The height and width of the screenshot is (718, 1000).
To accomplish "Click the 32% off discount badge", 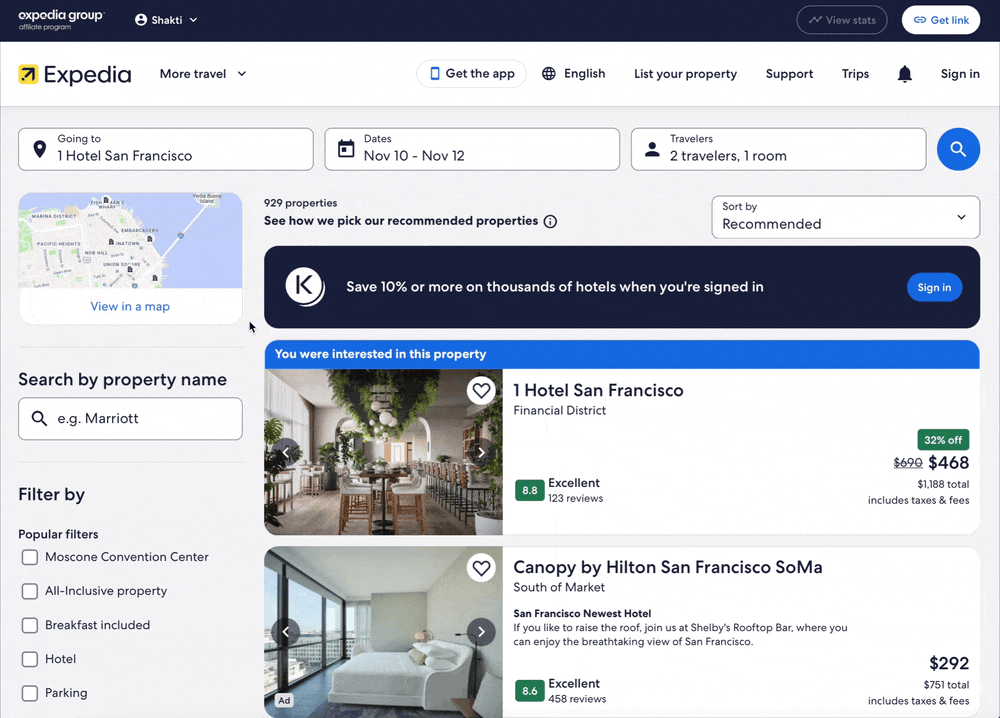I will (943, 440).
